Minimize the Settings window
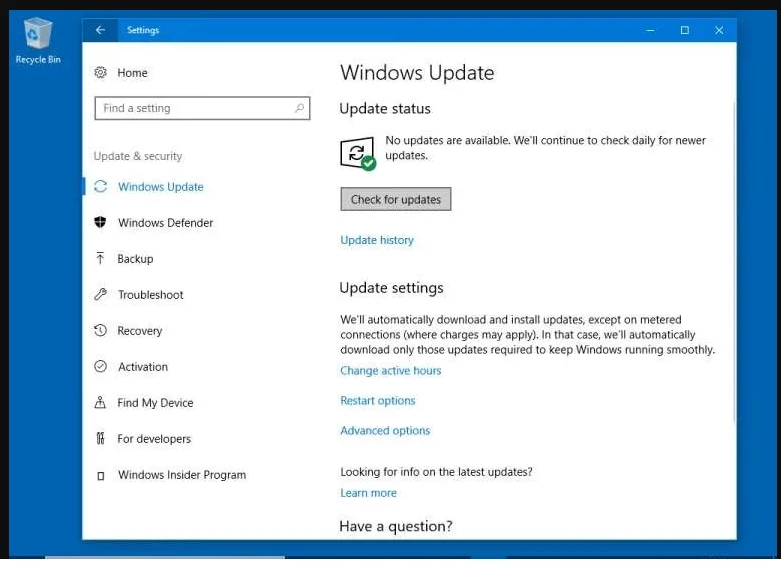The width and height of the screenshot is (781, 564). pos(650,30)
